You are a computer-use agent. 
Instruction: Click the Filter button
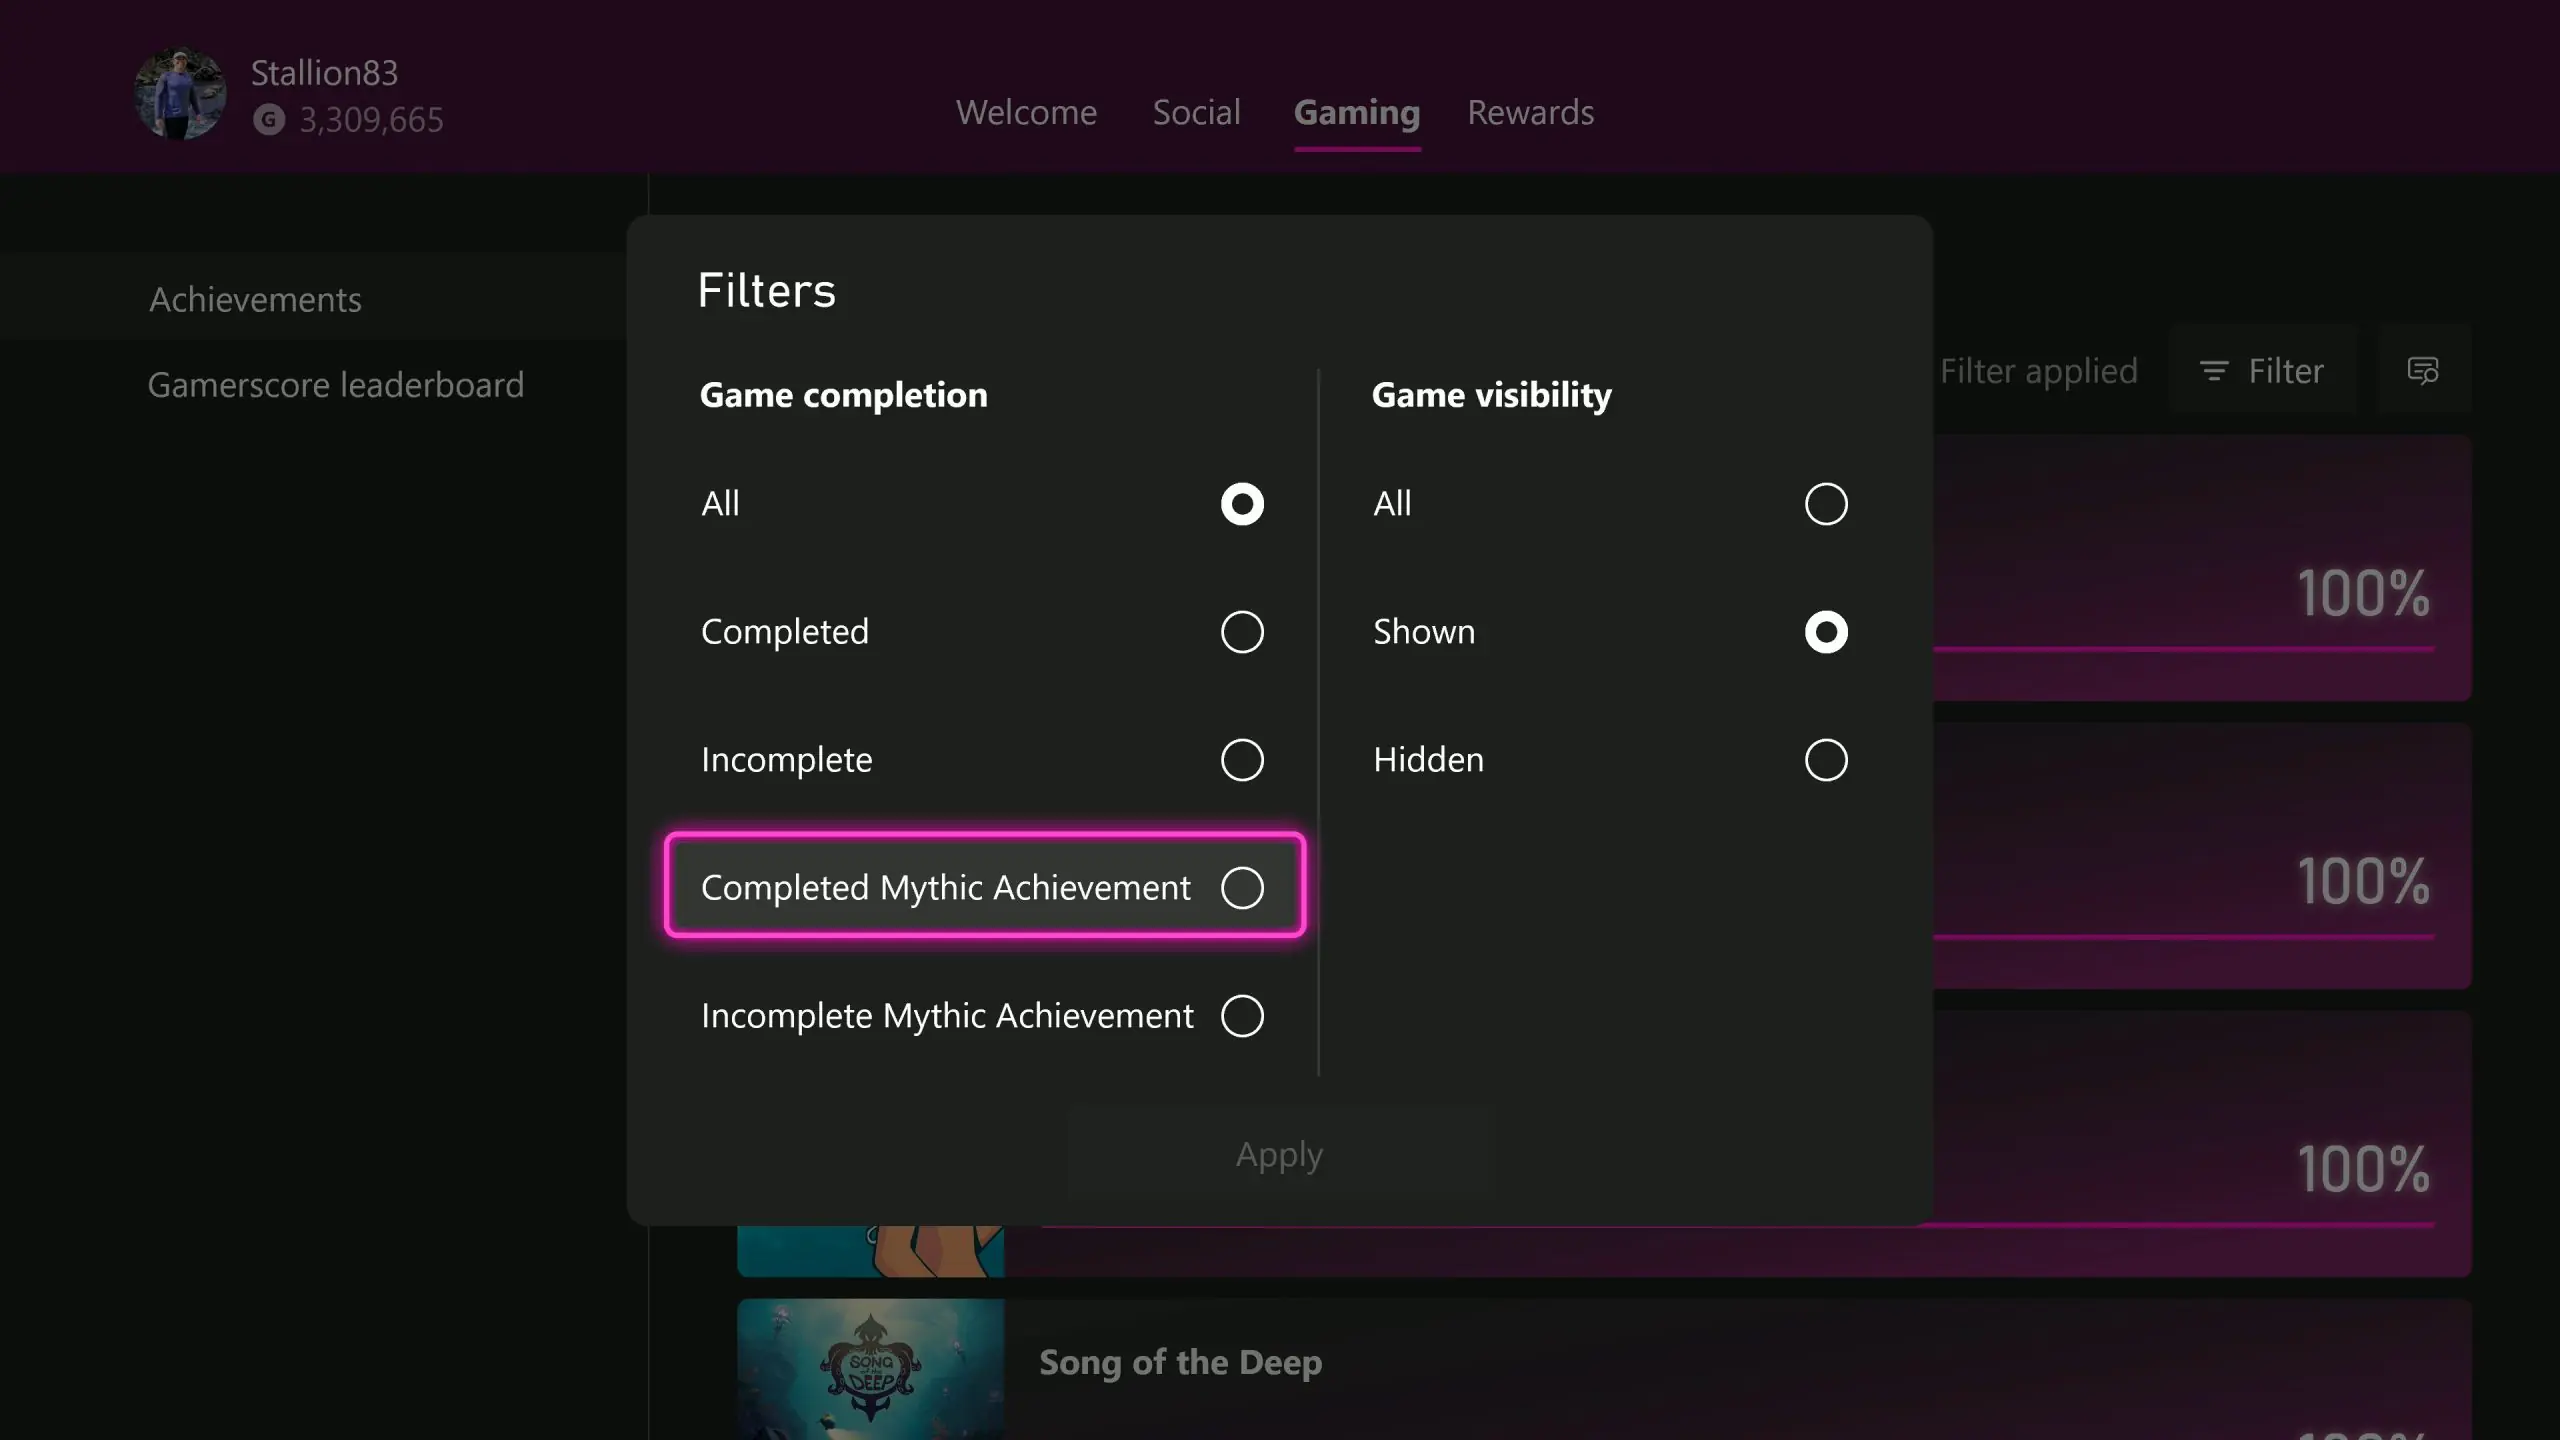[x=2262, y=371]
